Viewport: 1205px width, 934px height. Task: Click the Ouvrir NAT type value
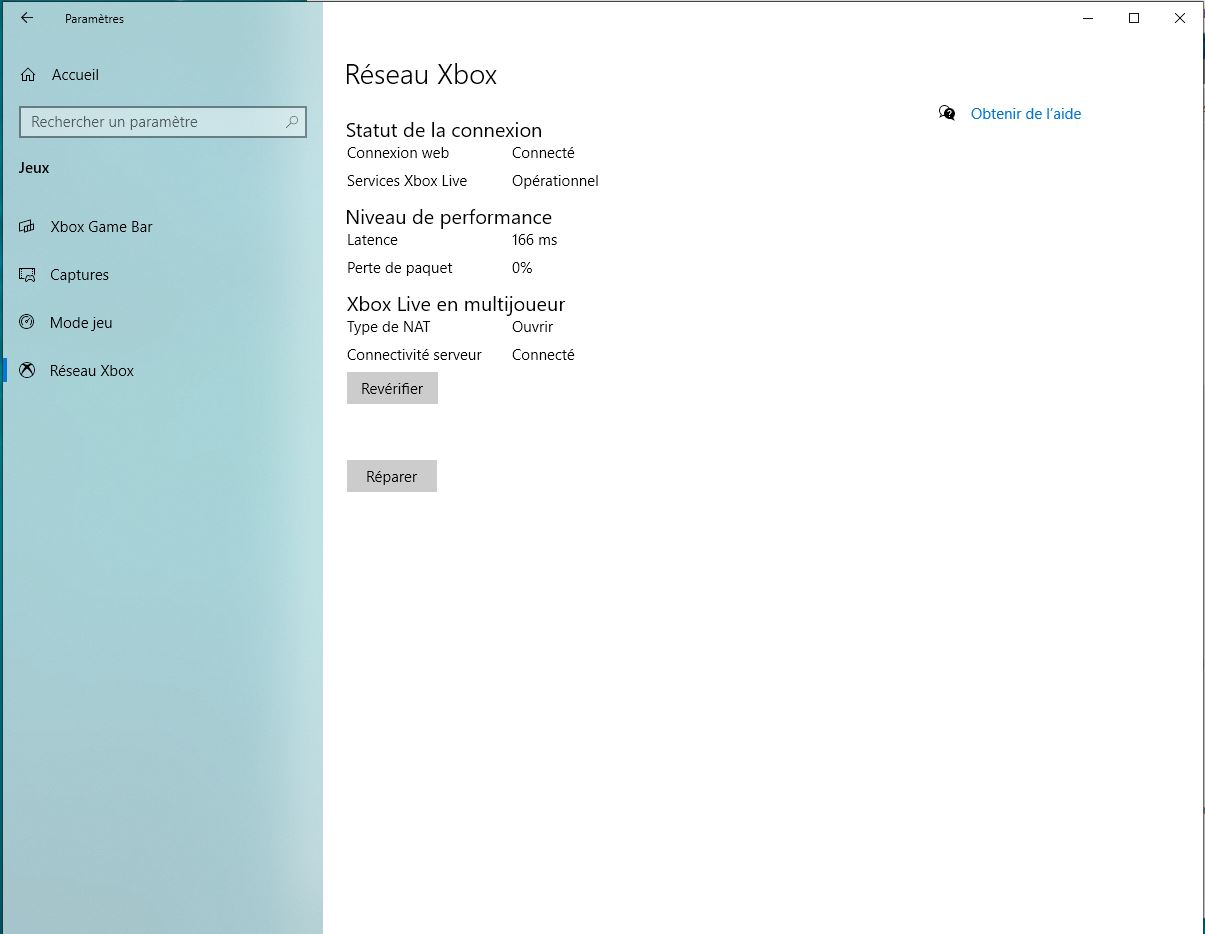click(x=532, y=327)
